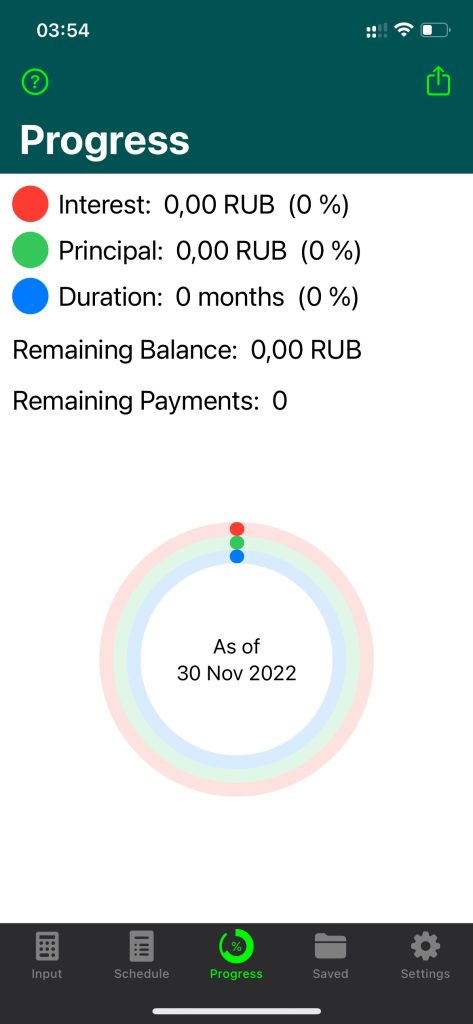Tap the Progress page title
Viewport: 473px width, 1024px height.
(105, 140)
